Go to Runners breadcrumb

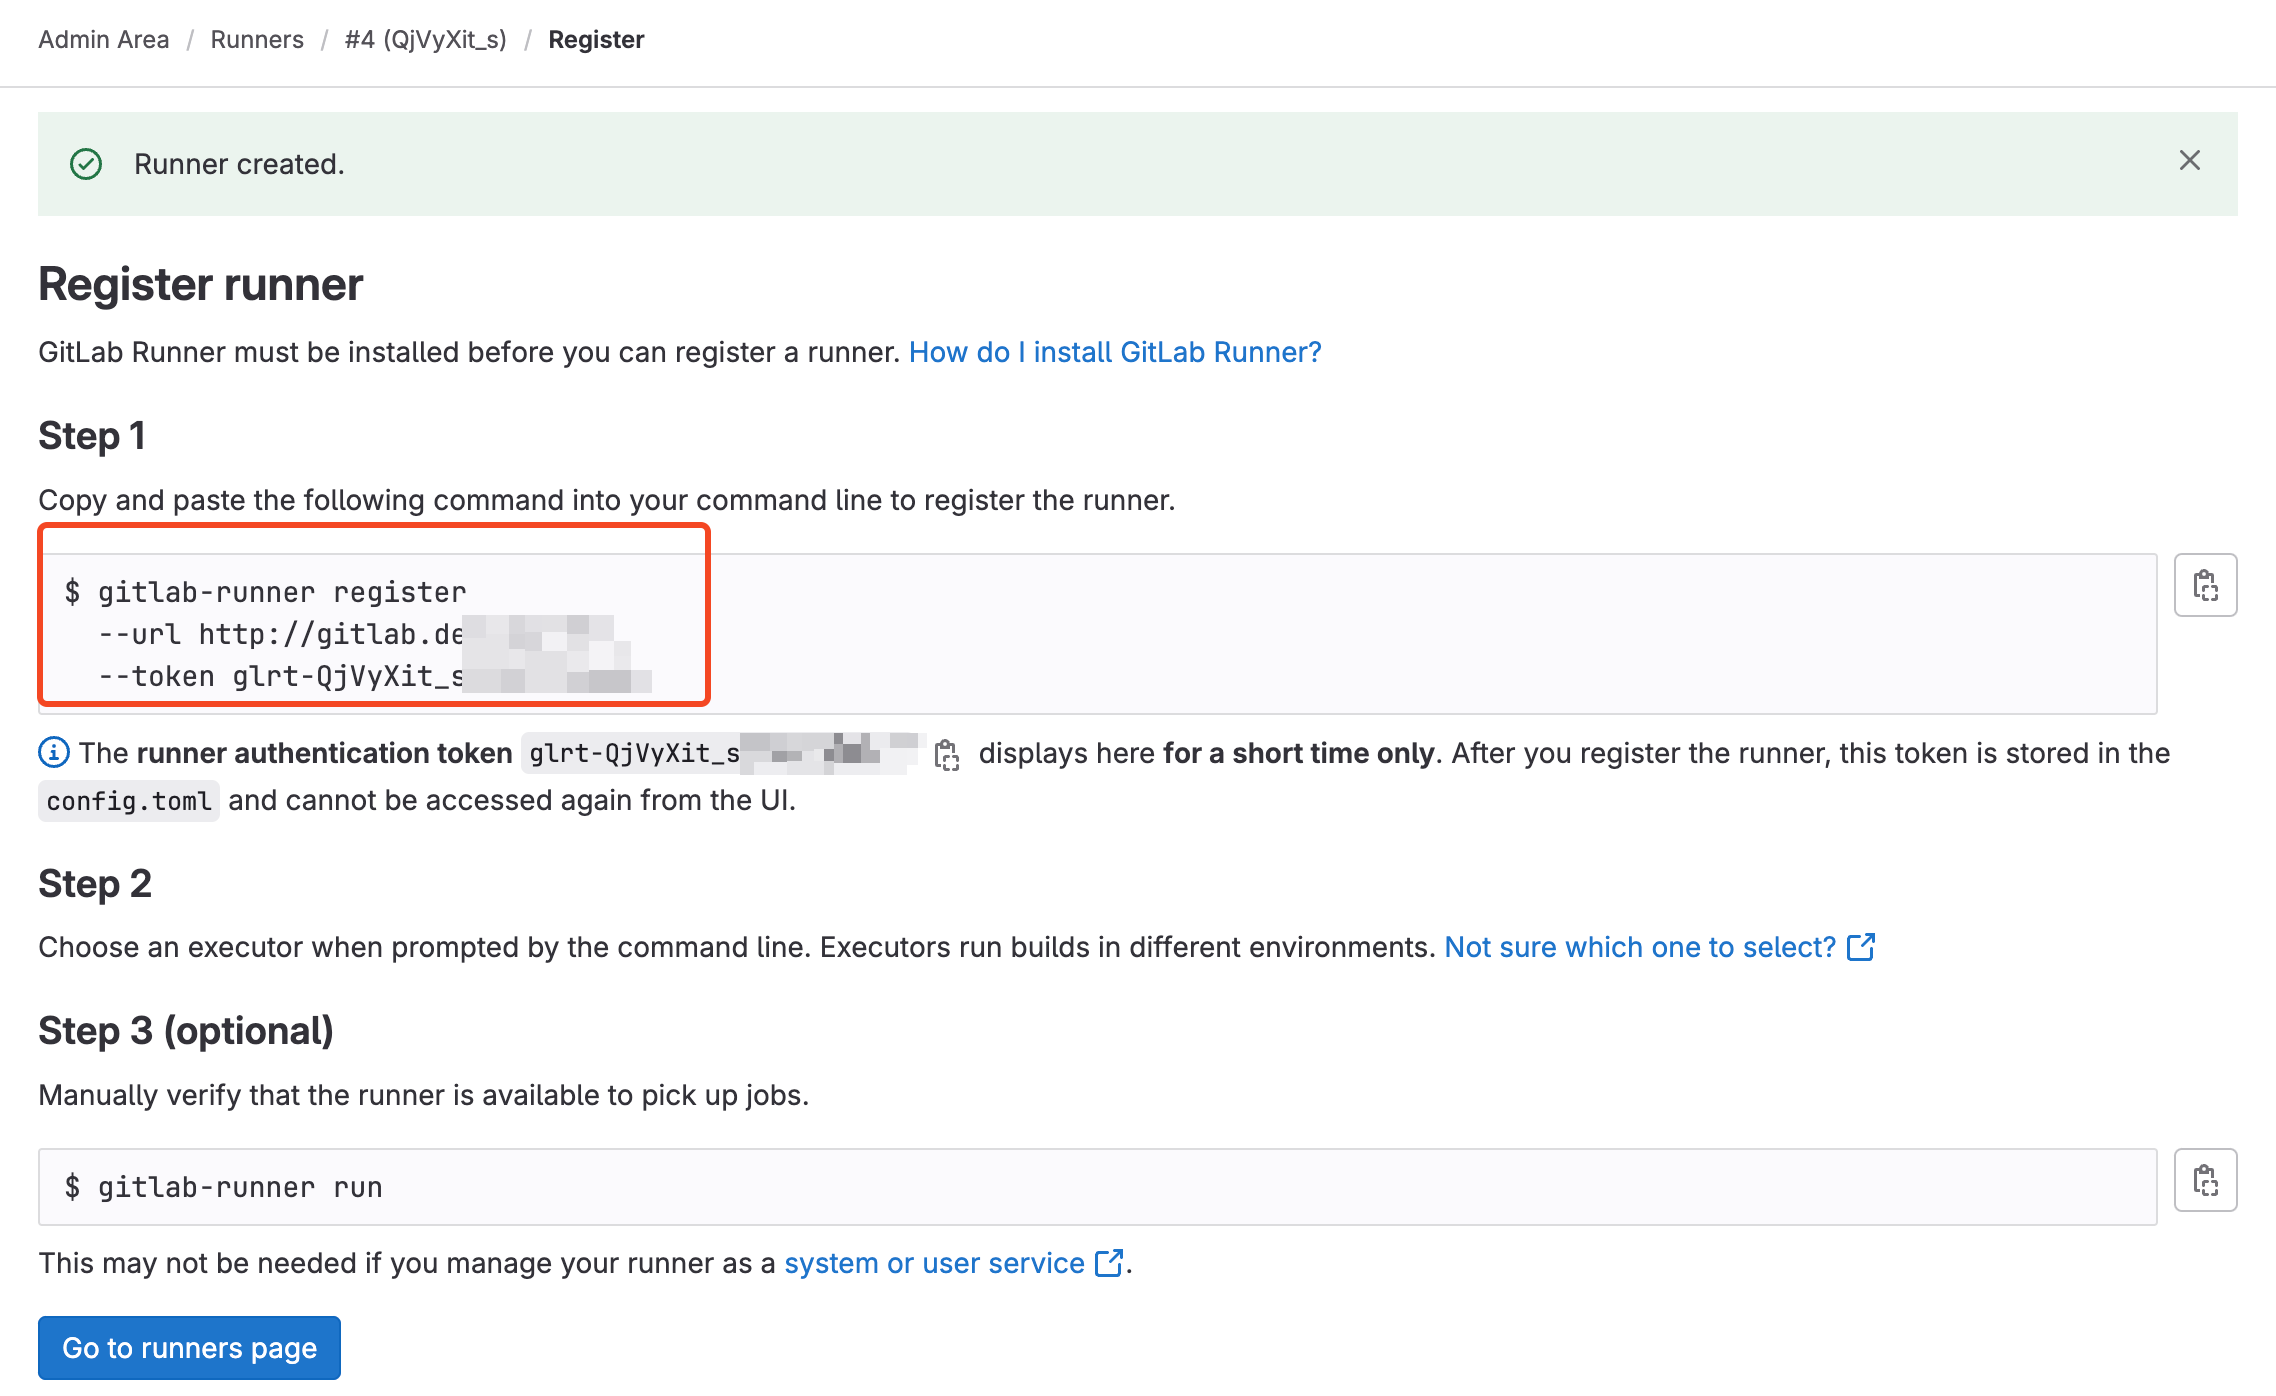[x=257, y=39]
